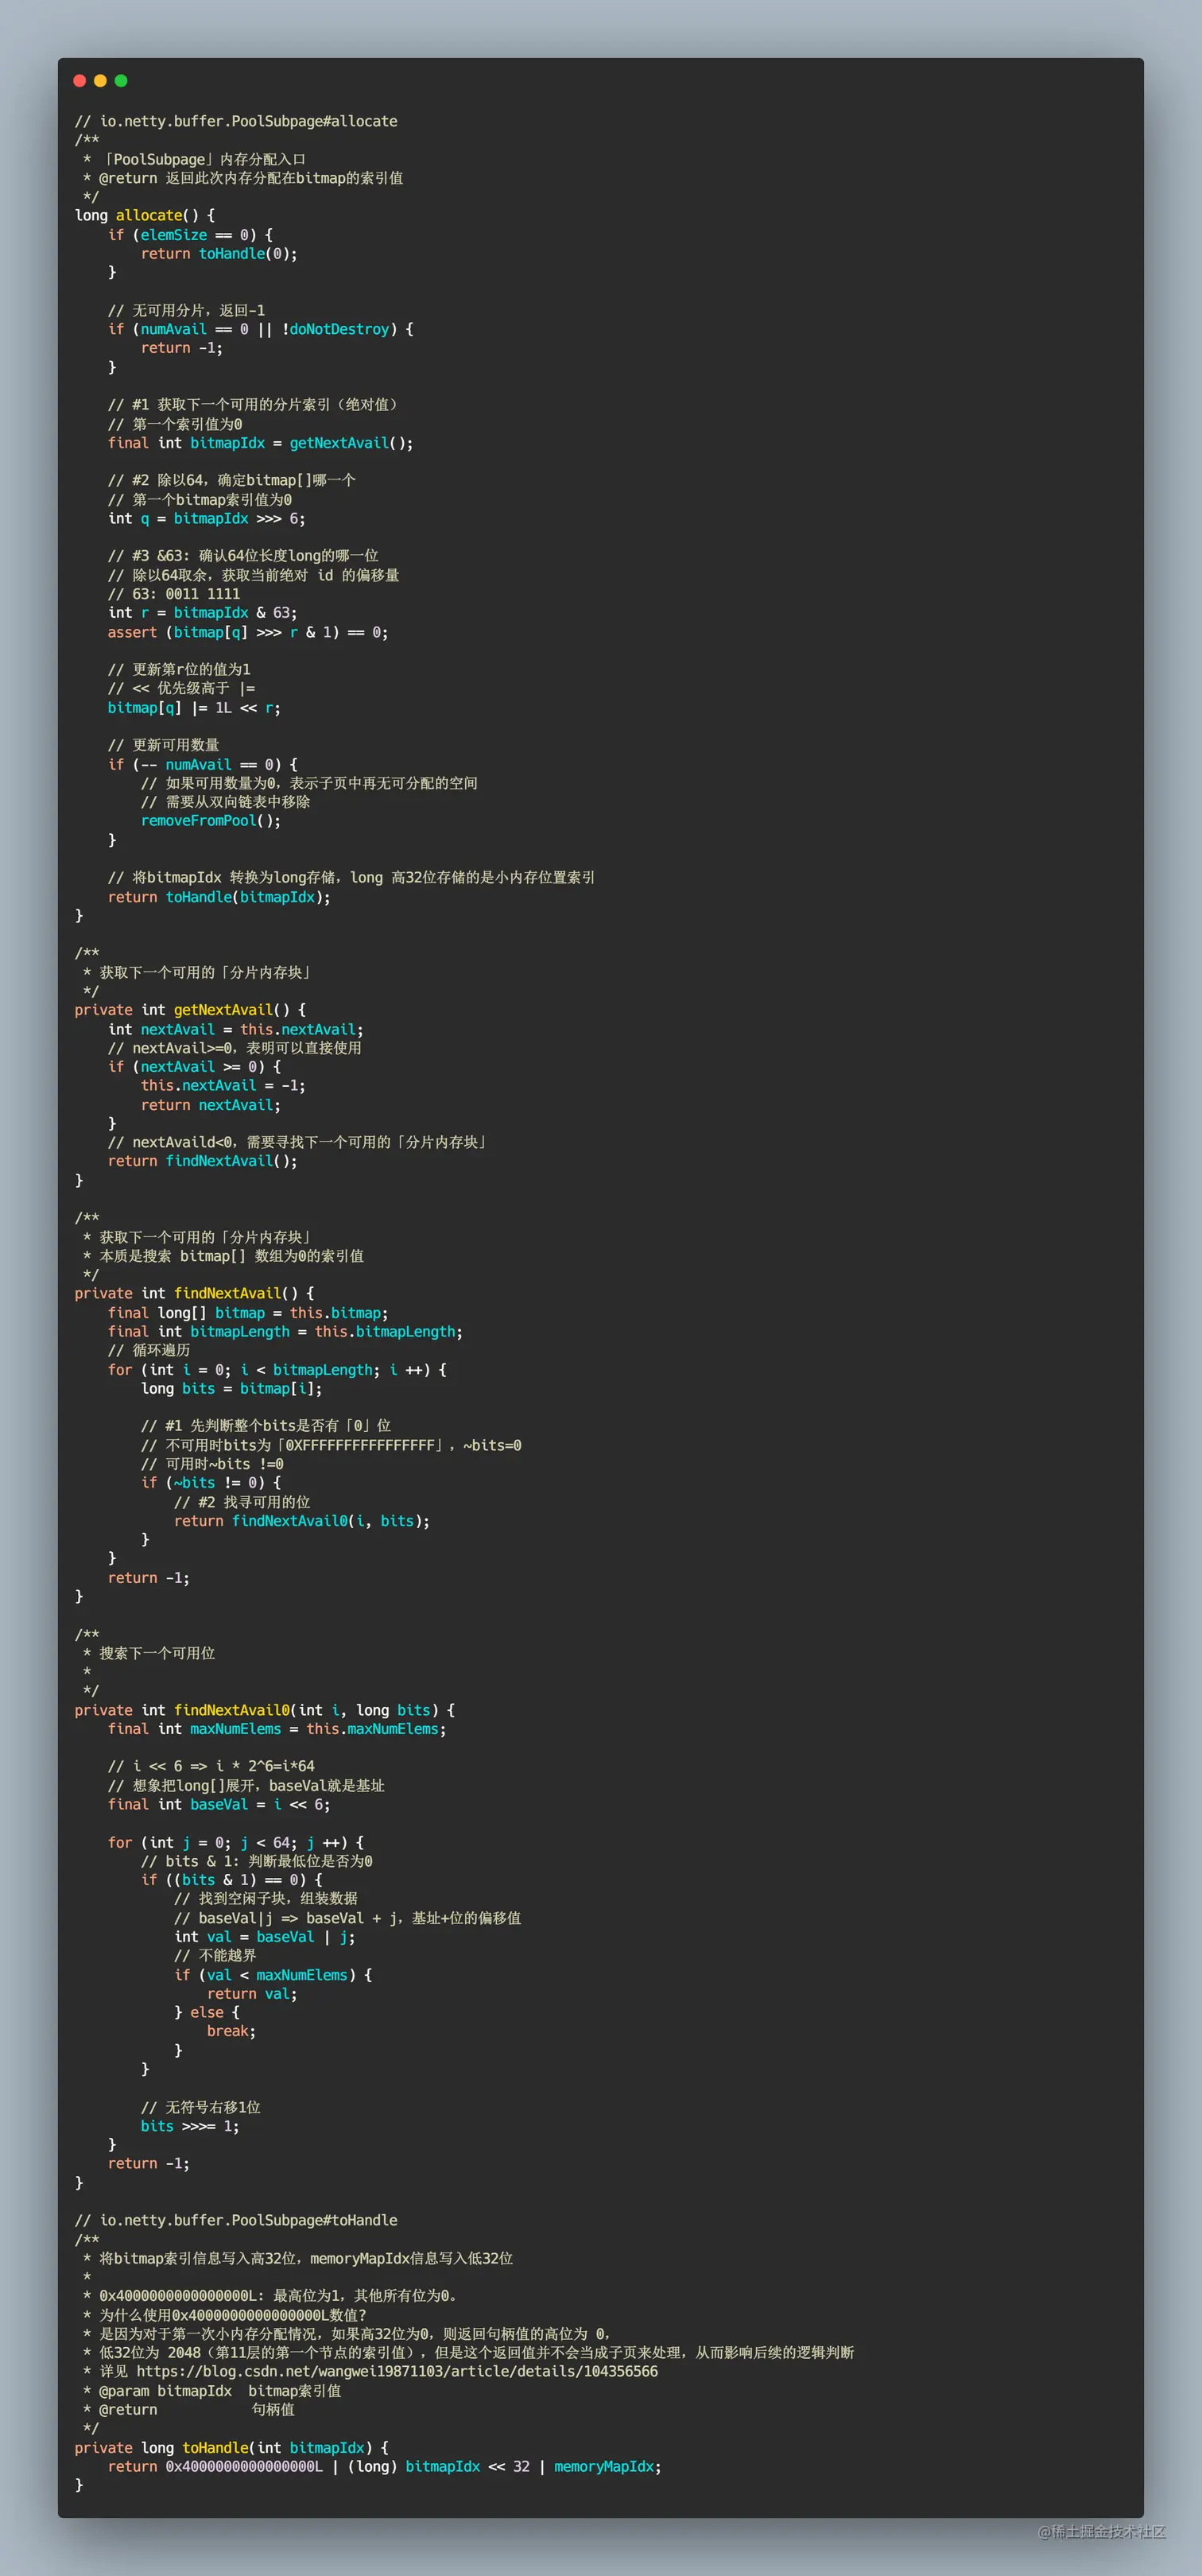Click the line 'return findNextAvail();'
This screenshot has width=1202, height=2576.
coord(203,1161)
